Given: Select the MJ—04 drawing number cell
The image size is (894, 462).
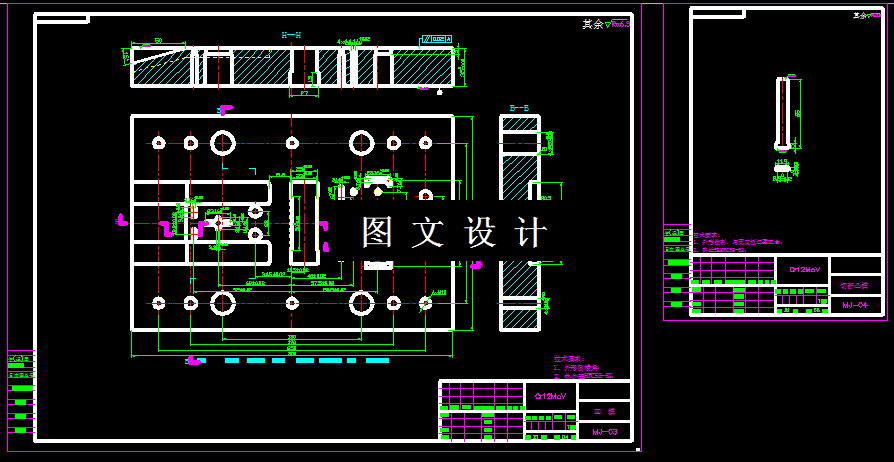Looking at the screenshot, I should (856, 305).
